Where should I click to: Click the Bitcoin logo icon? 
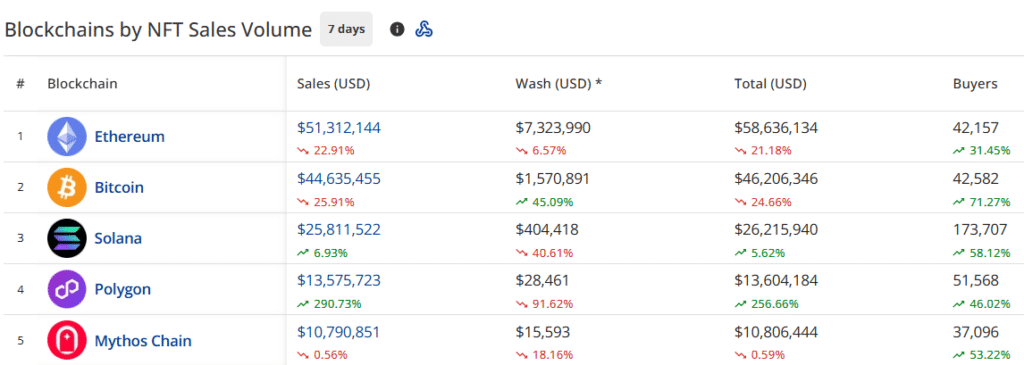pos(67,187)
